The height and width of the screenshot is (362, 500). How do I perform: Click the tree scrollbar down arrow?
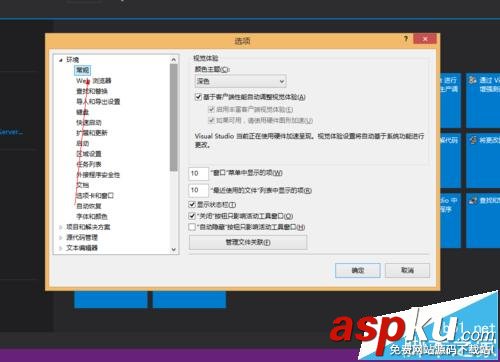coord(174,249)
